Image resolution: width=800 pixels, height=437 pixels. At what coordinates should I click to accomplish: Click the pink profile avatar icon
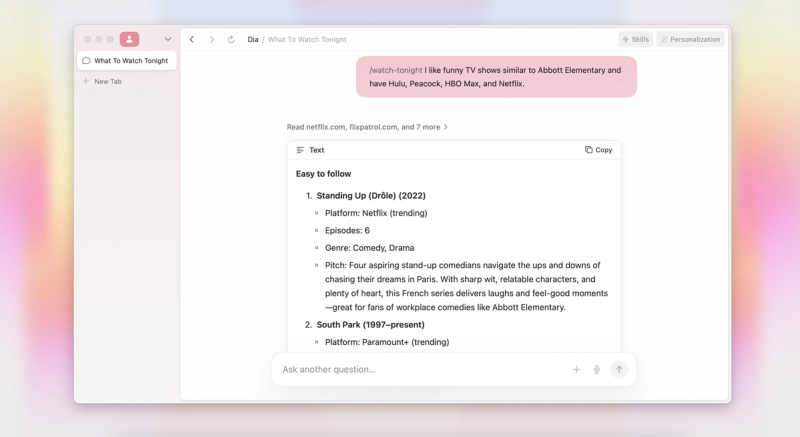(x=130, y=39)
